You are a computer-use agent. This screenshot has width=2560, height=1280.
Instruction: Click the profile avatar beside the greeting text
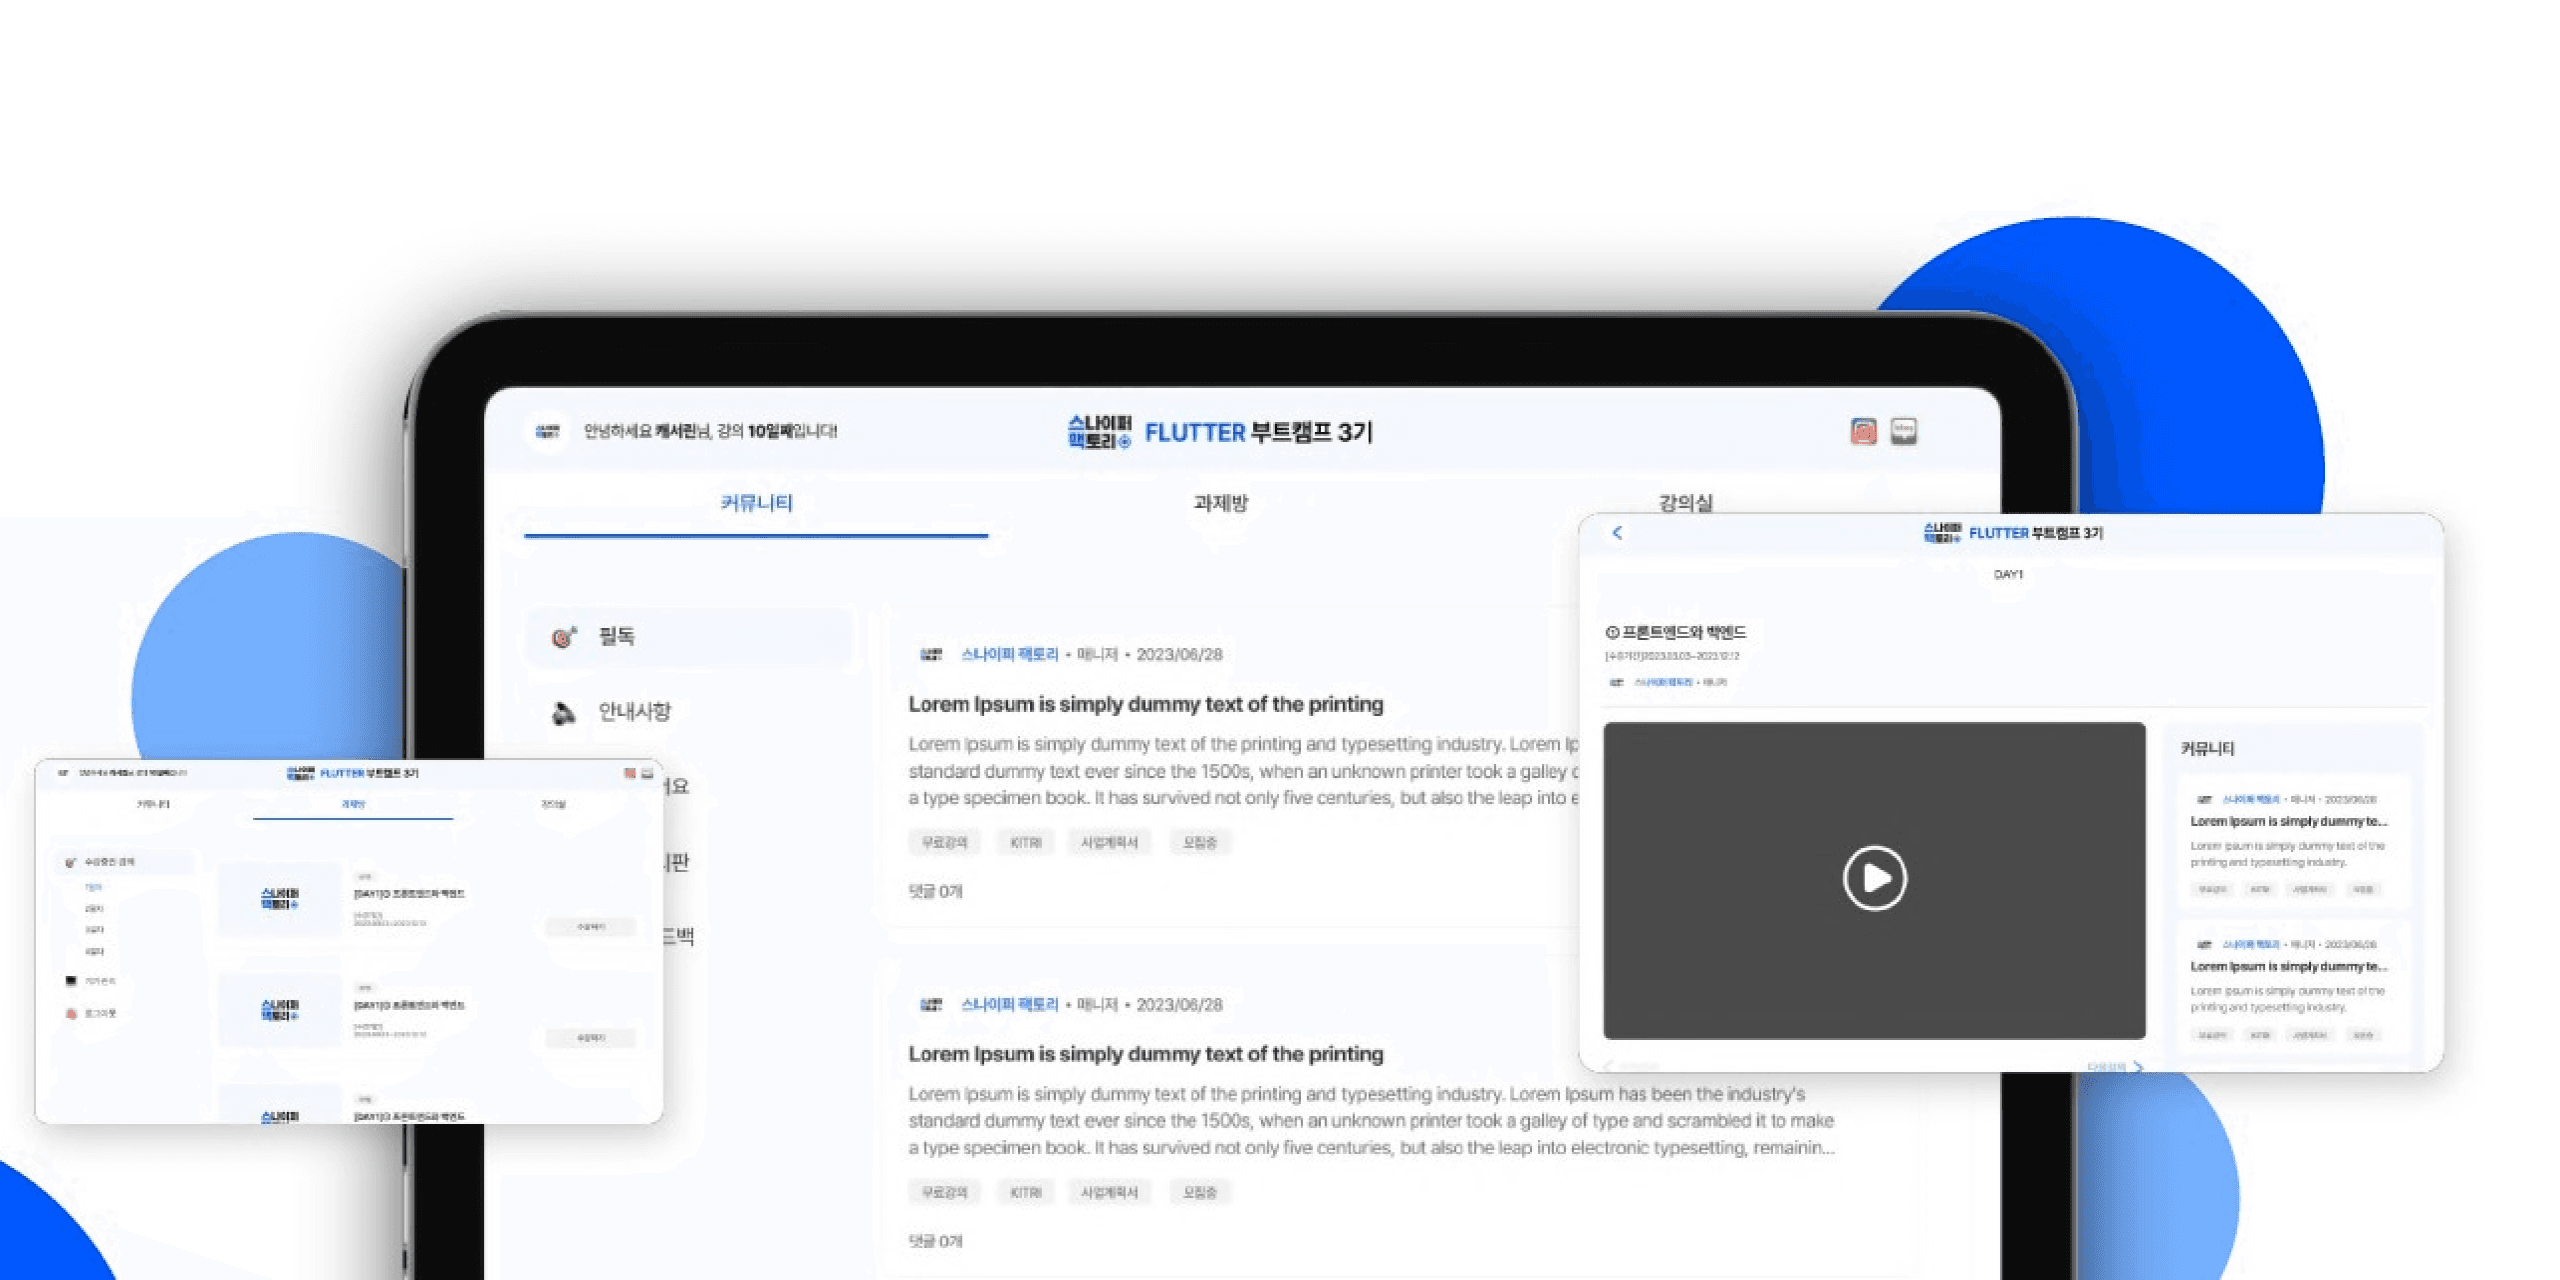click(547, 432)
